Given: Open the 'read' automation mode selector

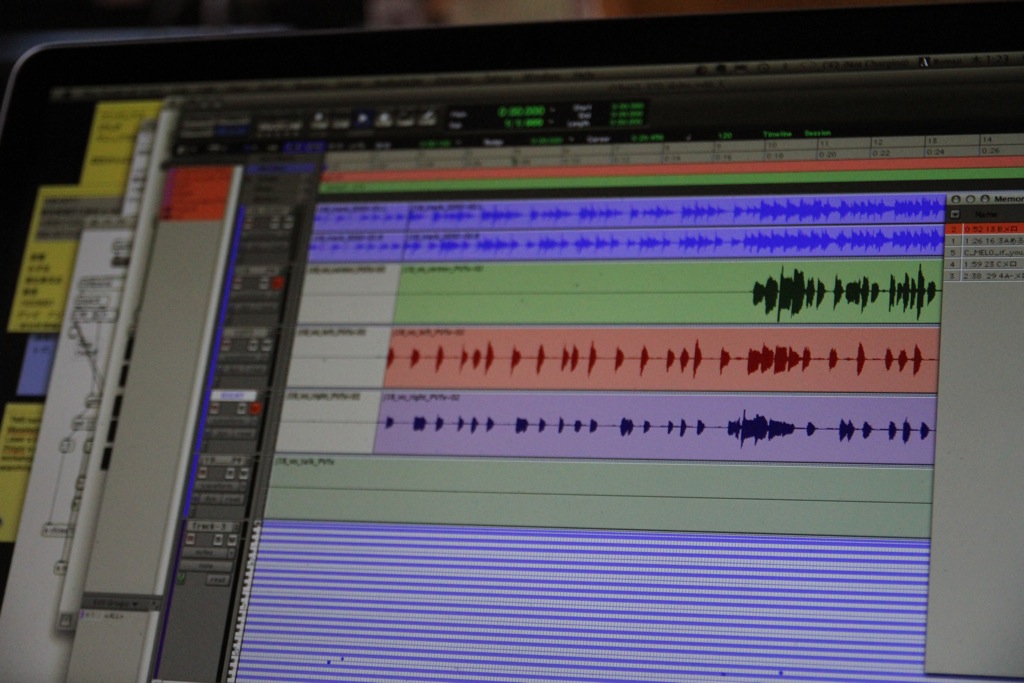Looking at the screenshot, I should (217, 579).
